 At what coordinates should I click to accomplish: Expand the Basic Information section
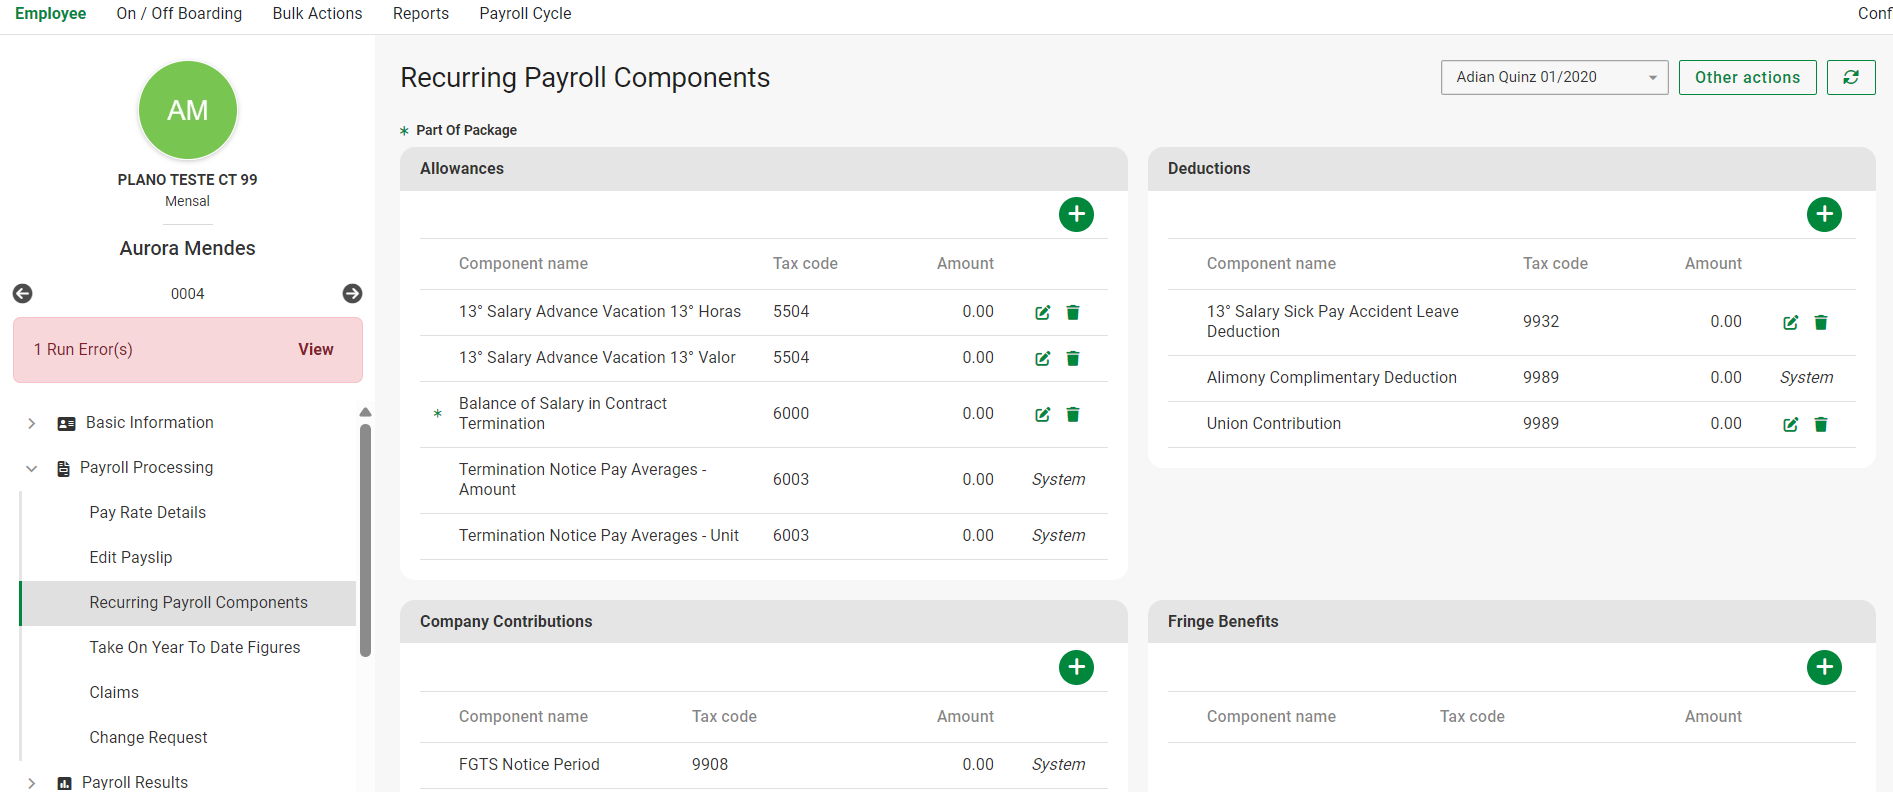[x=32, y=424]
